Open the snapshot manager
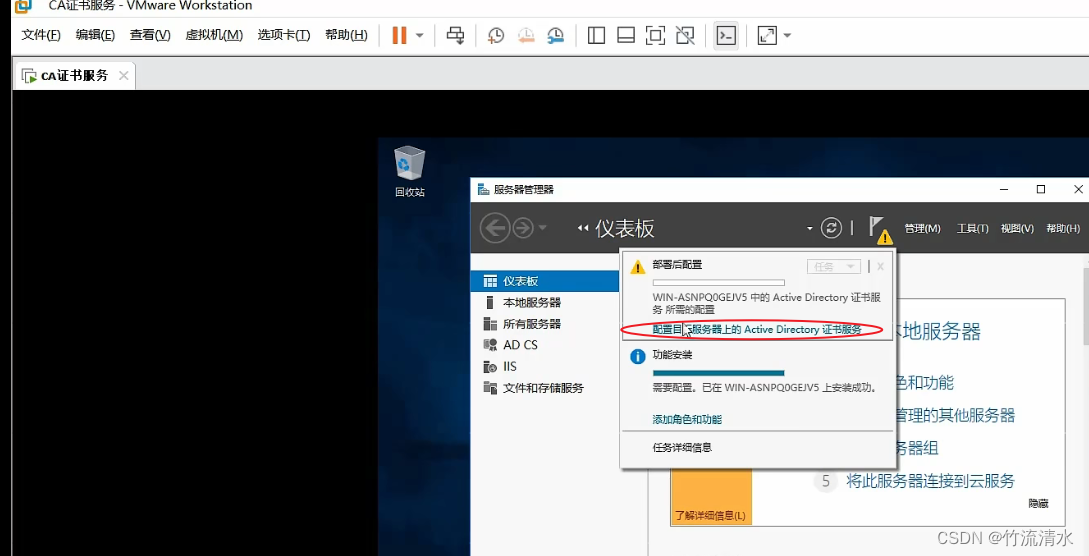The width and height of the screenshot is (1089, 556). click(556, 35)
